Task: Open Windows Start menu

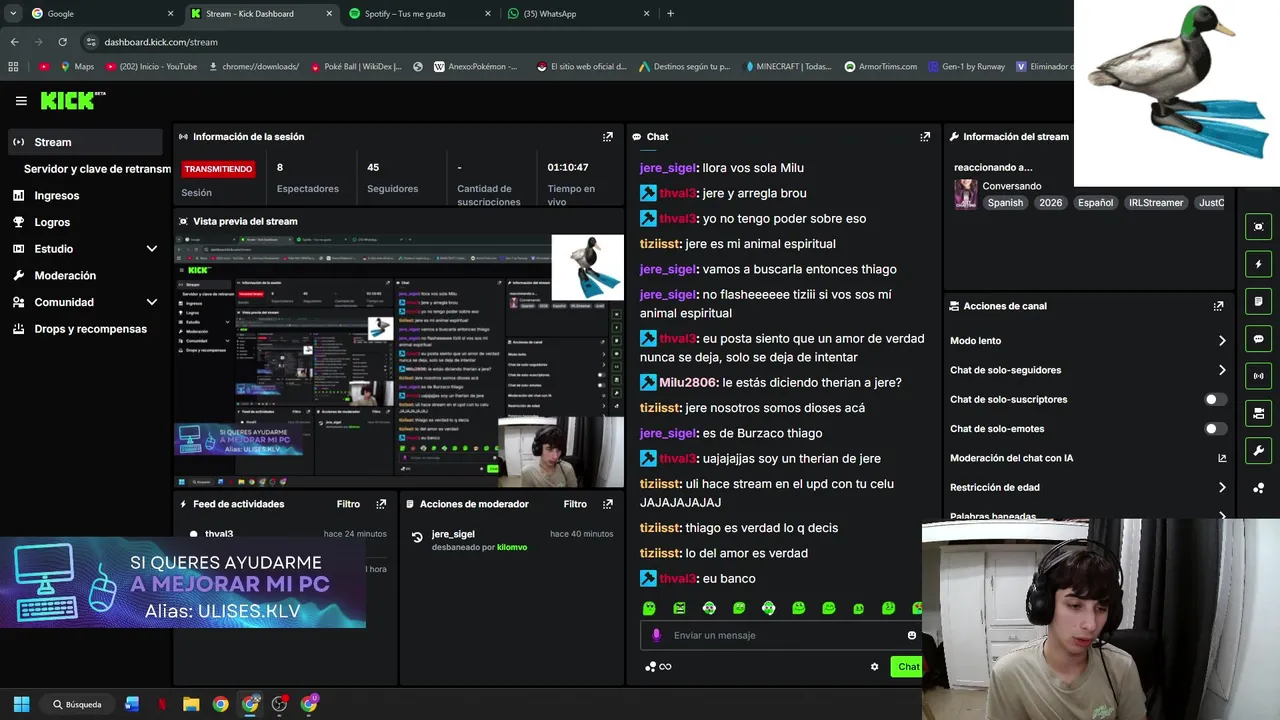Action: coord(21,704)
